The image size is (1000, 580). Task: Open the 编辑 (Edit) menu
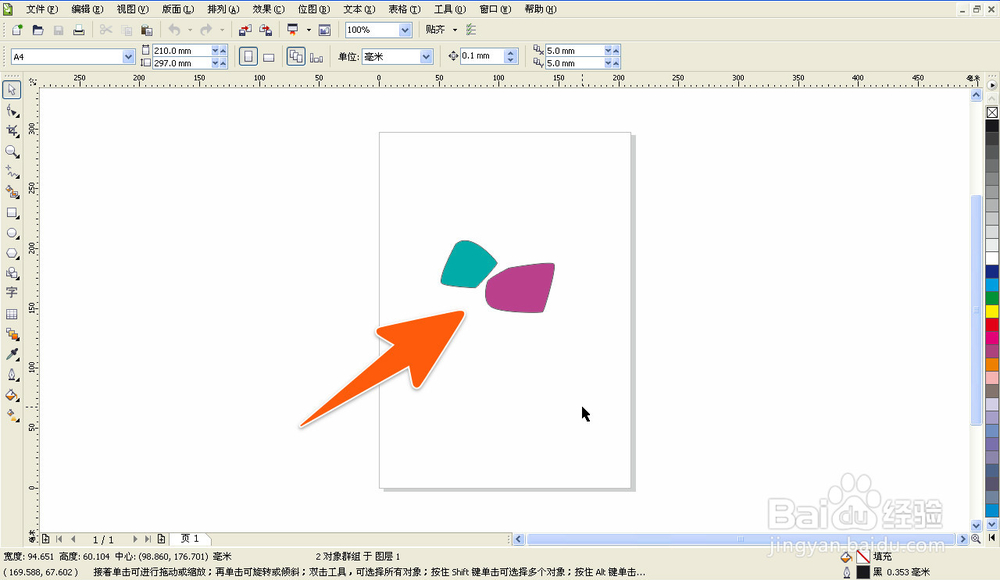(x=87, y=9)
